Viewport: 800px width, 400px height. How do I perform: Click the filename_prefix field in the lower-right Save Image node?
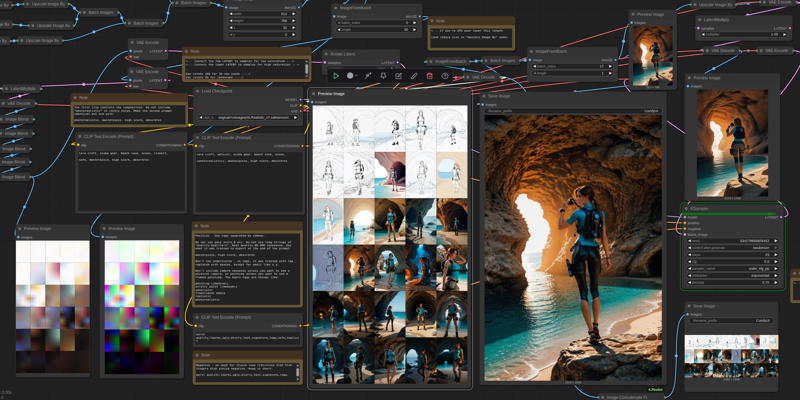click(x=731, y=320)
